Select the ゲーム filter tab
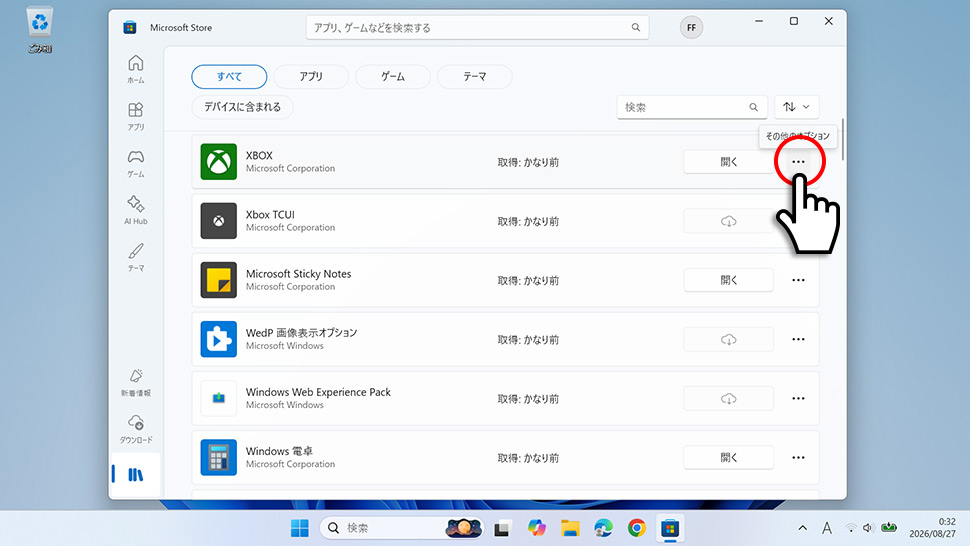The image size is (970, 546). point(393,77)
